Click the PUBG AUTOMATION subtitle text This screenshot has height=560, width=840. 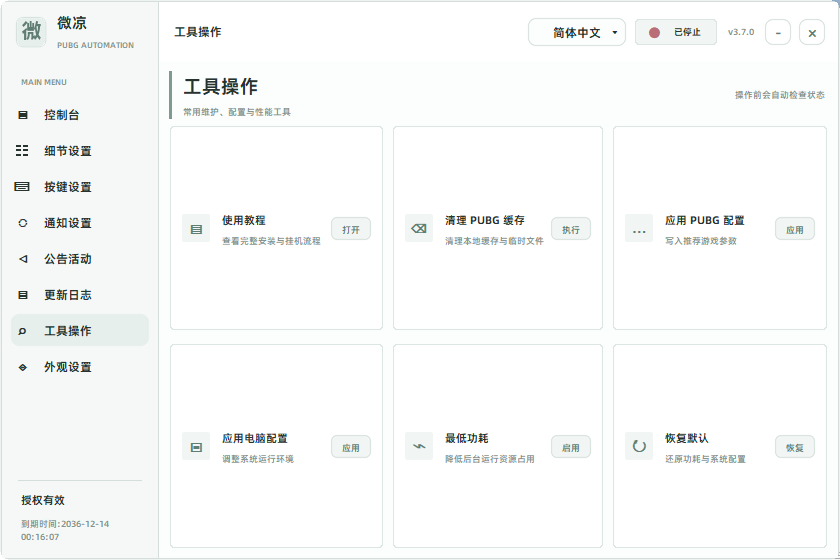pyautogui.click(x=95, y=45)
